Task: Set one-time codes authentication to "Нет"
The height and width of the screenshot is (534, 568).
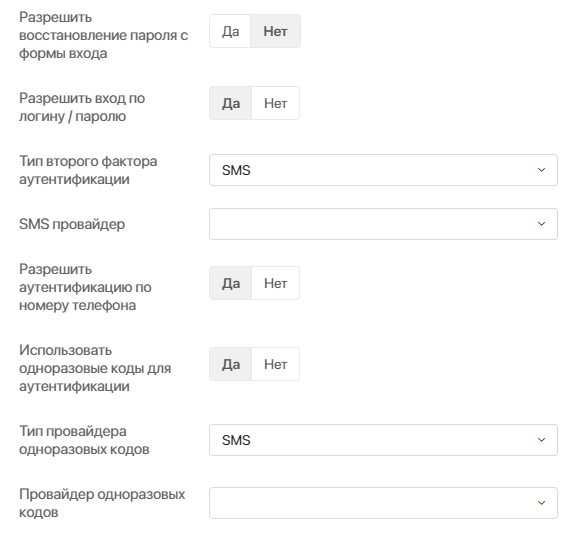Action: tap(275, 364)
